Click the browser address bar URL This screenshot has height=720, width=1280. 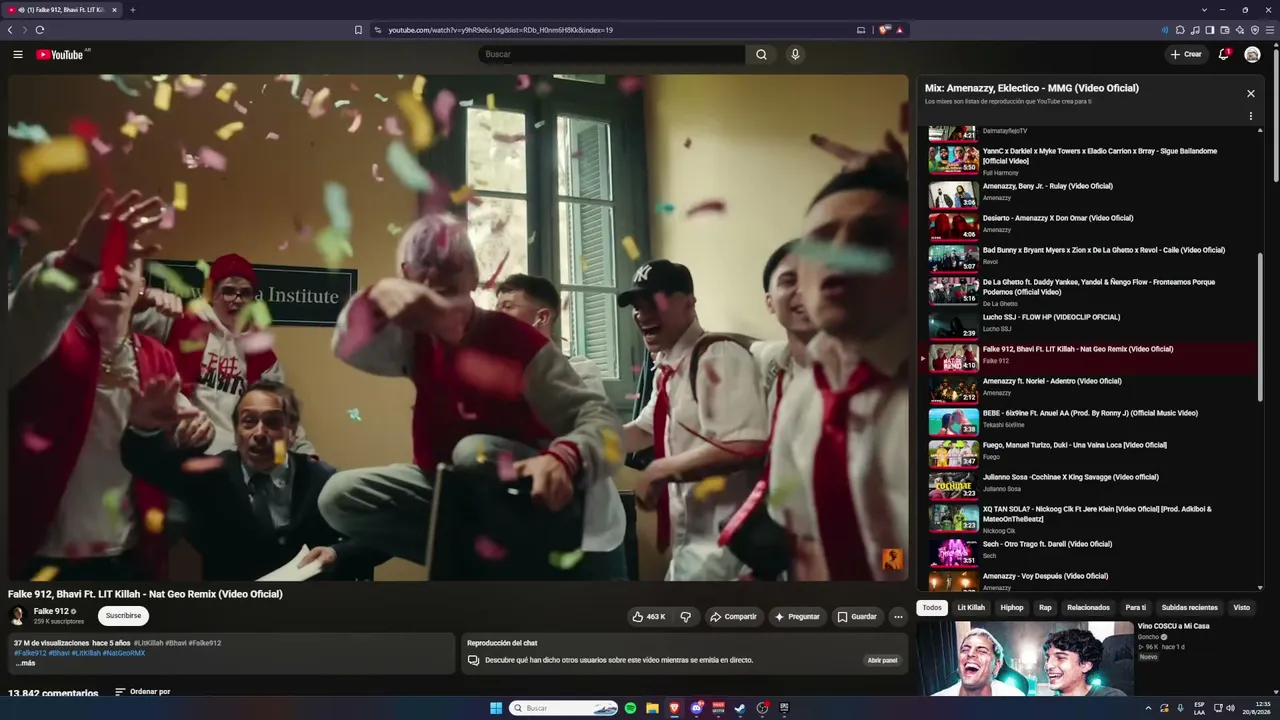click(x=500, y=30)
